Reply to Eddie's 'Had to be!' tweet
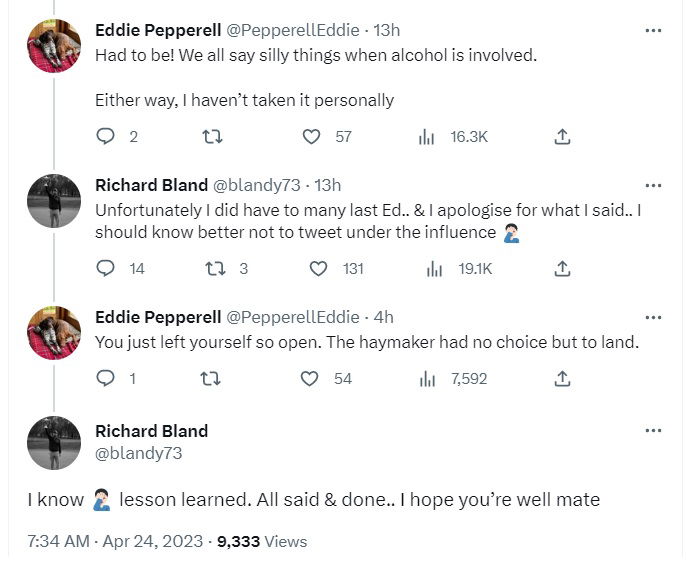 106,136
